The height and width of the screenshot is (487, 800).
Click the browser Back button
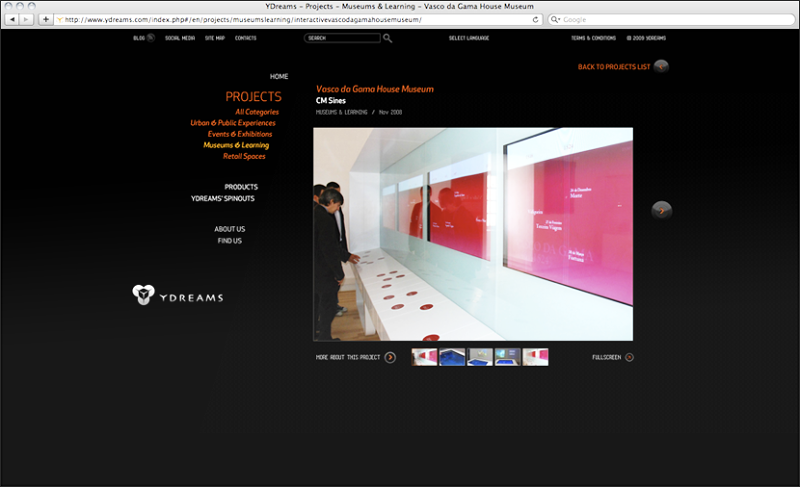13,19
